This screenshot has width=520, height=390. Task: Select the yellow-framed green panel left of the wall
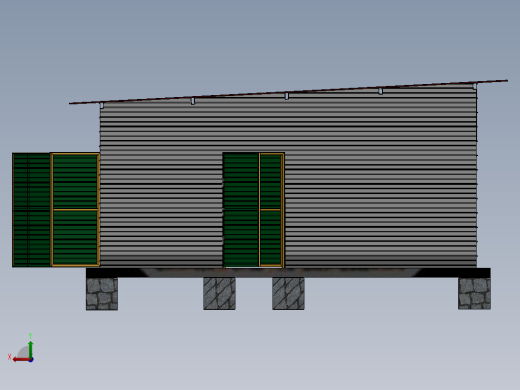tap(75, 210)
